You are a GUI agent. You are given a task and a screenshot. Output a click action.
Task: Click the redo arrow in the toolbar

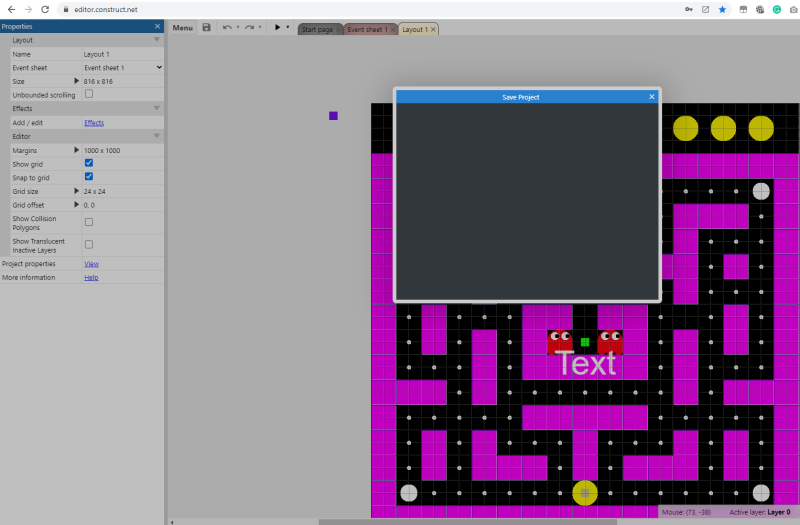point(249,28)
